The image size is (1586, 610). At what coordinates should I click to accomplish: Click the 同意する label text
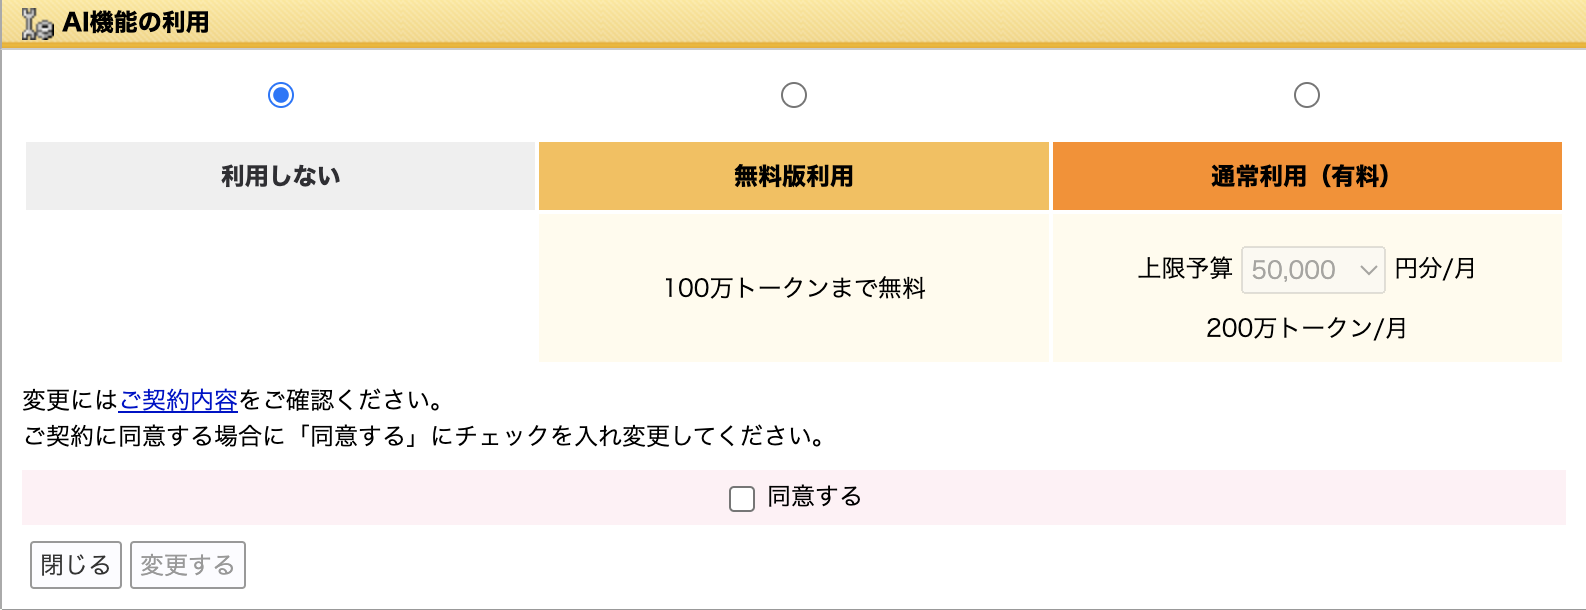point(814,497)
